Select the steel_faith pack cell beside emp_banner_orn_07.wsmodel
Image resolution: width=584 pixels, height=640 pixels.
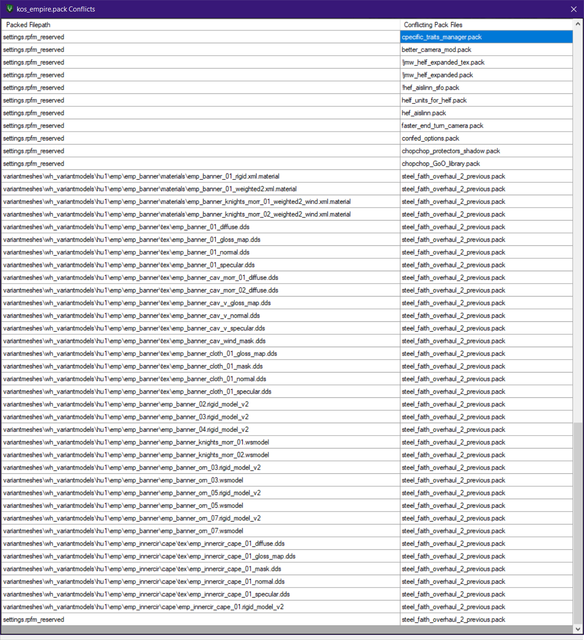coord(486,531)
